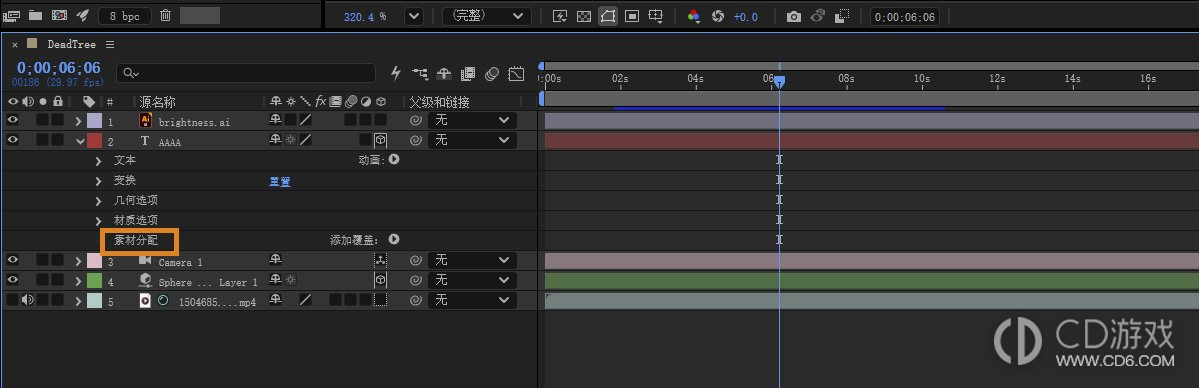The image size is (1199, 388).
Task: Click the 重置 reset link
Action: [x=280, y=181]
